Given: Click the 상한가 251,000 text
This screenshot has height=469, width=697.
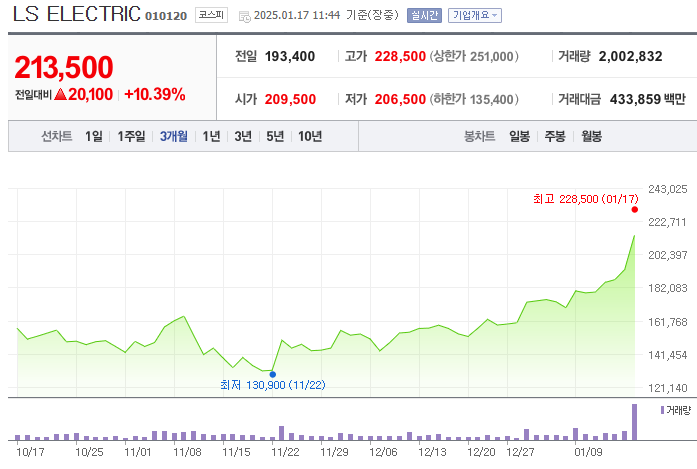Looking at the screenshot, I should pos(474,56).
